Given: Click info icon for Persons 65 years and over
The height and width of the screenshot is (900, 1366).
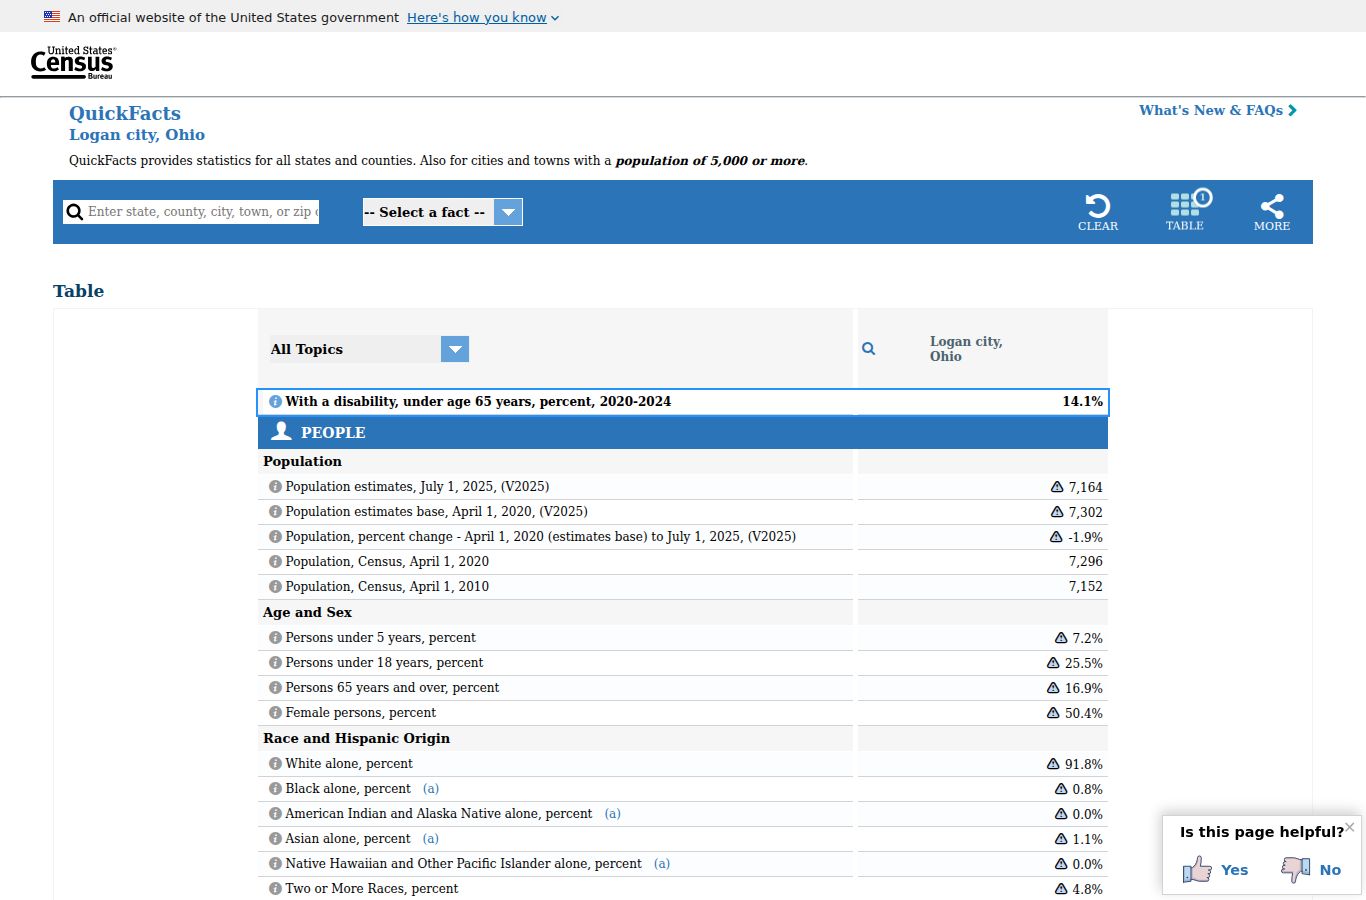Looking at the screenshot, I should tap(275, 688).
